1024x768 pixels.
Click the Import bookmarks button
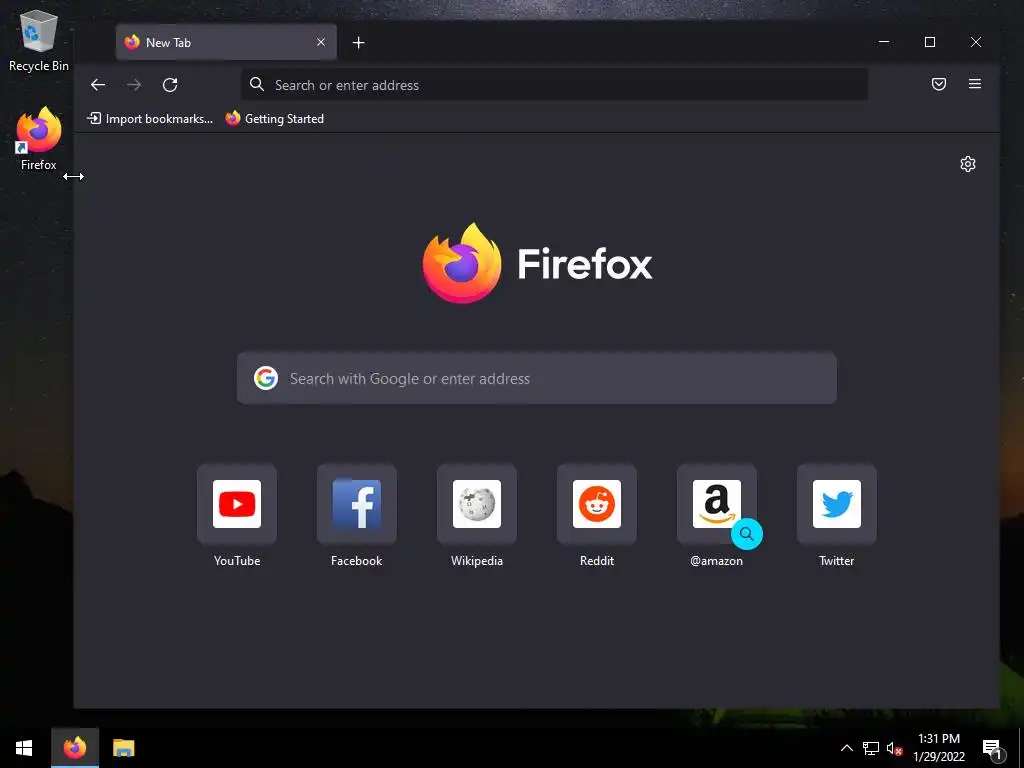(150, 119)
